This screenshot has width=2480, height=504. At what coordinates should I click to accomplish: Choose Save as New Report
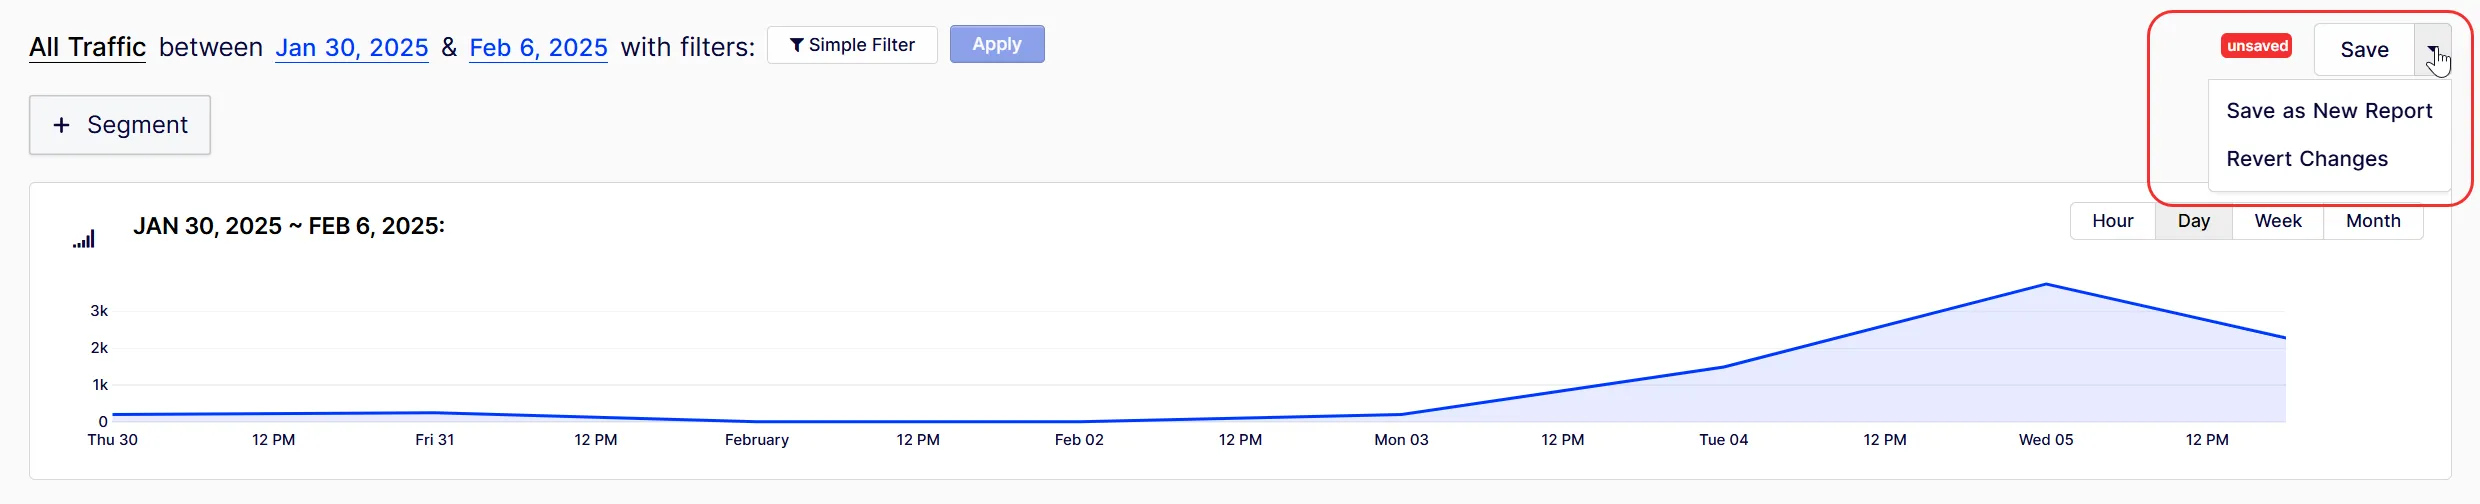point(2329,111)
